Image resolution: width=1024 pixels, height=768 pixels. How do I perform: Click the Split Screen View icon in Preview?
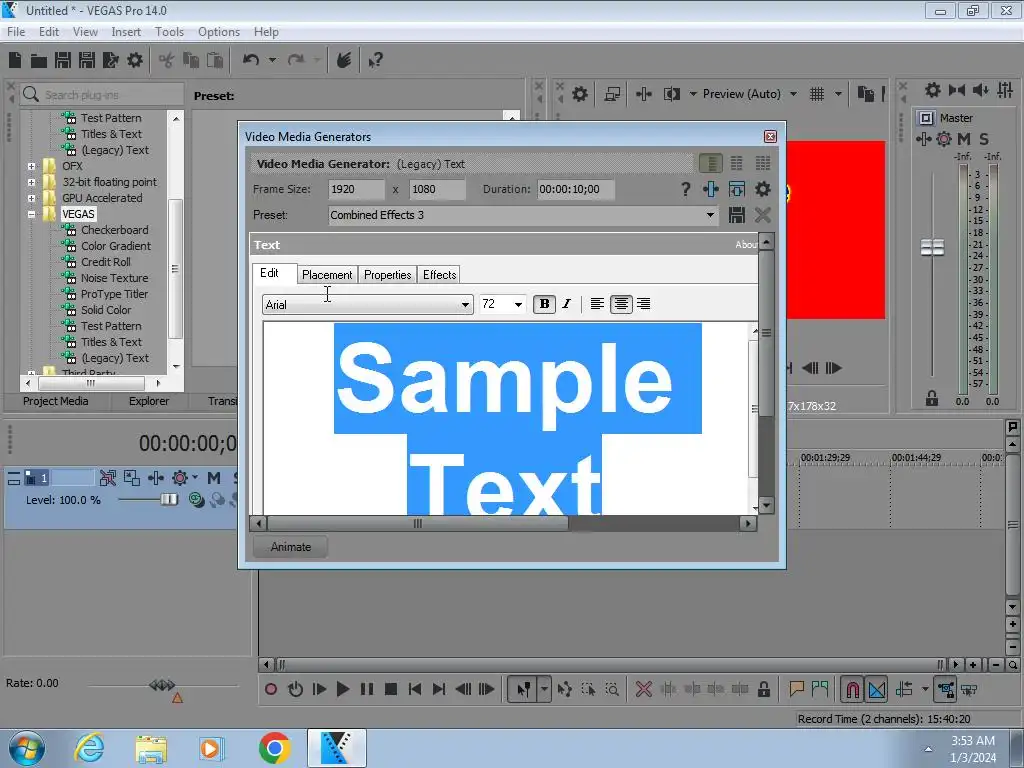(x=671, y=94)
